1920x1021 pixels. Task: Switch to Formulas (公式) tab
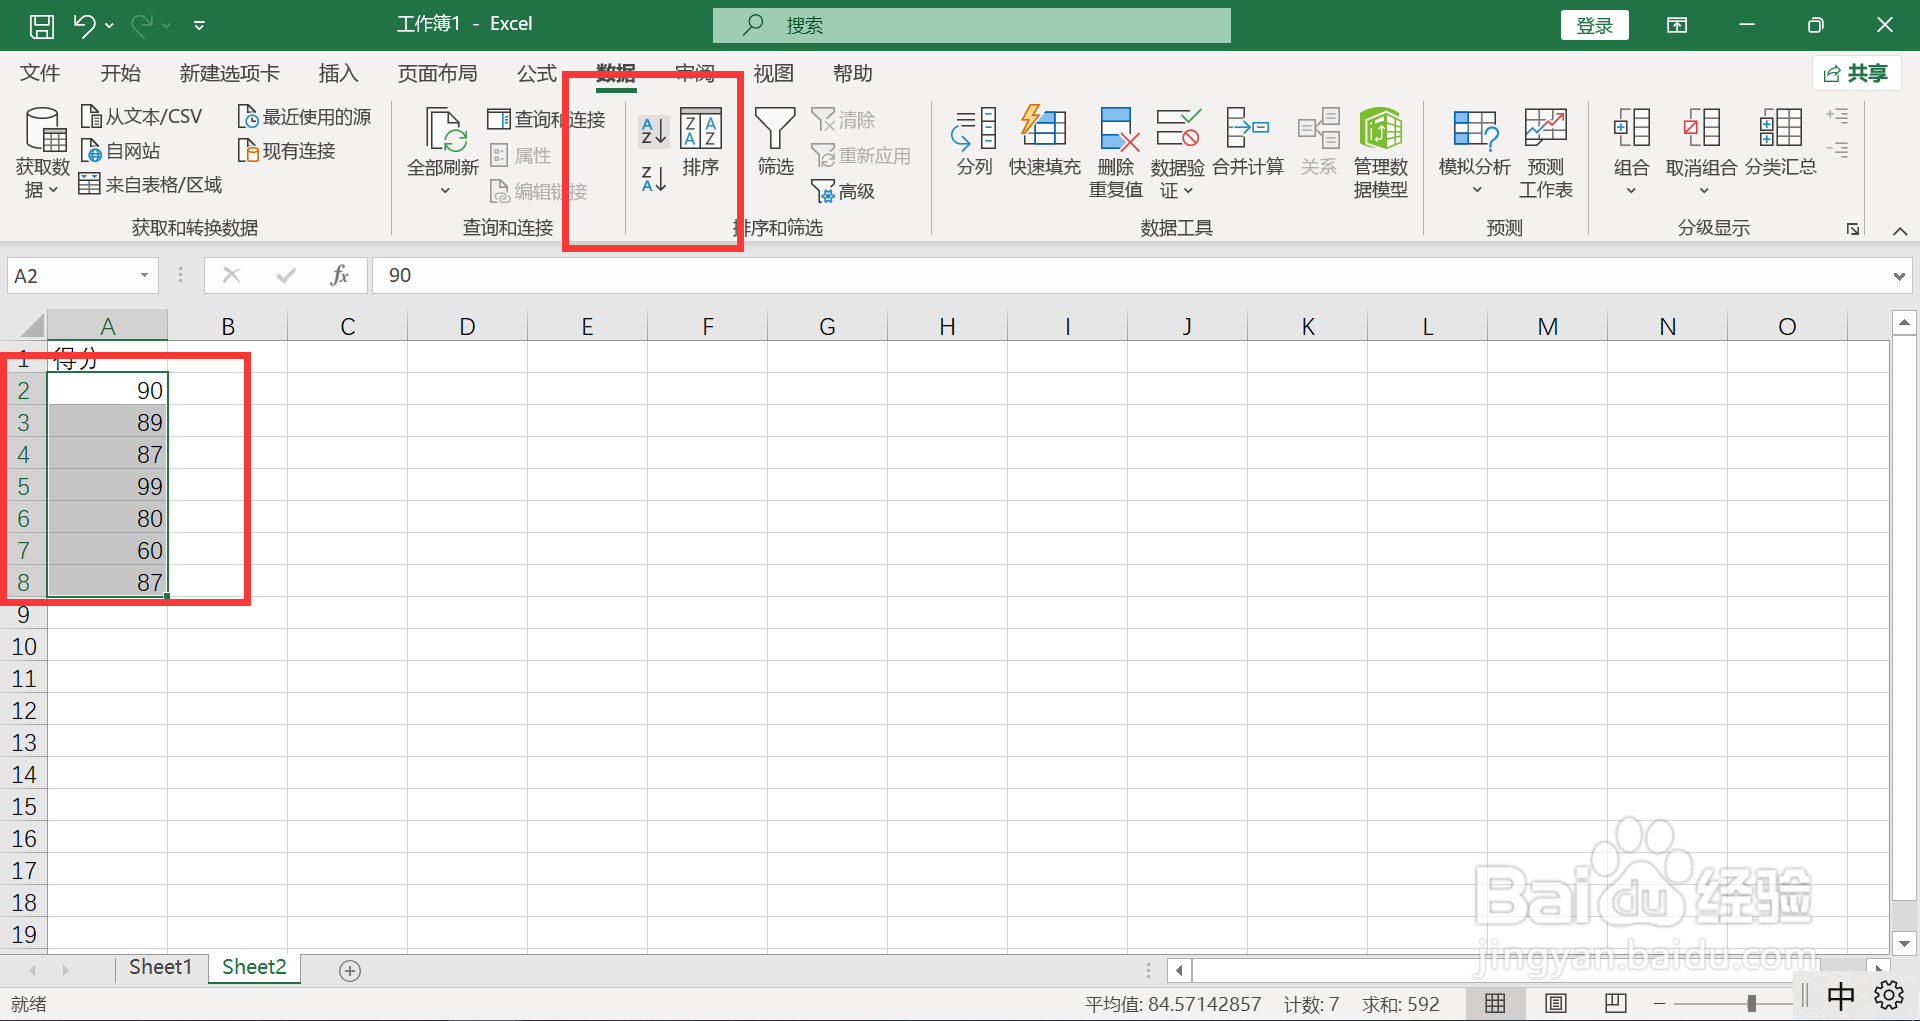coord(537,73)
